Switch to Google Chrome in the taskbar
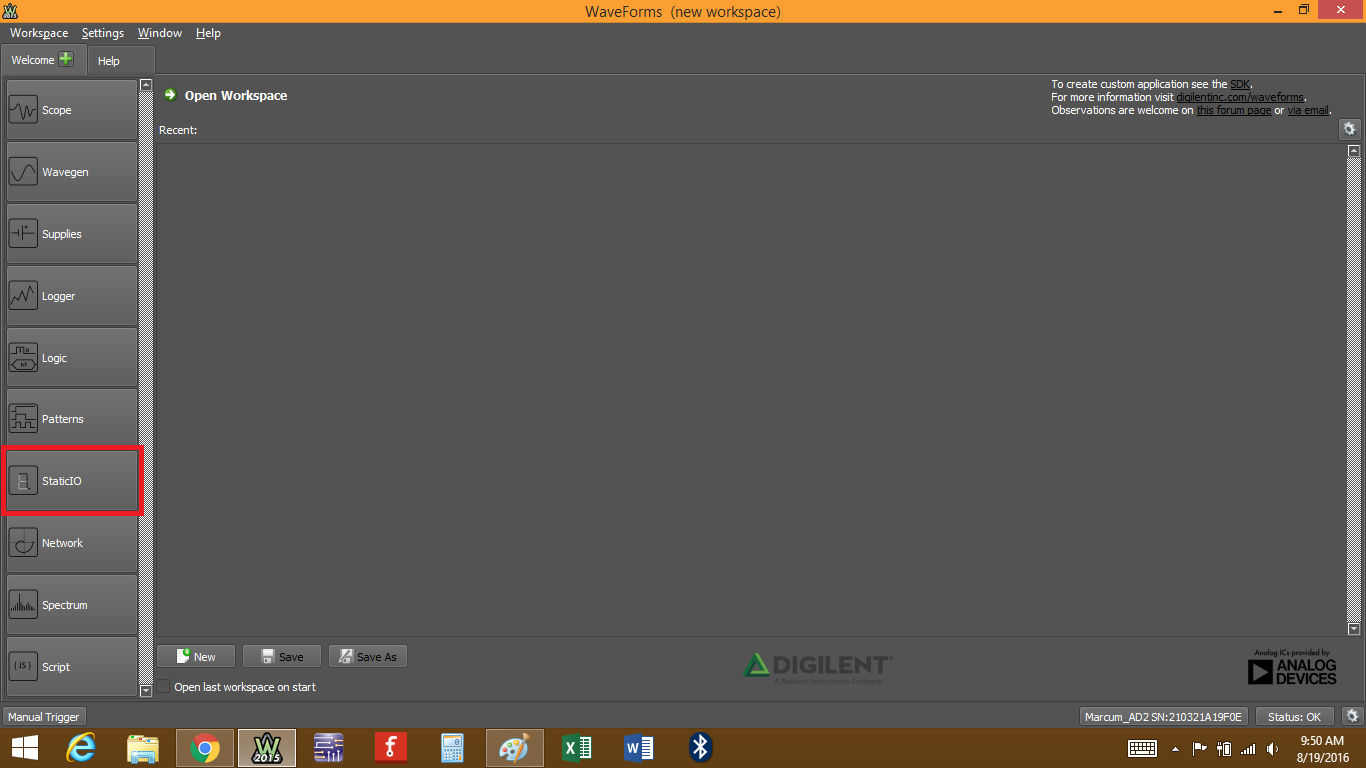The image size is (1366, 768). tap(205, 747)
